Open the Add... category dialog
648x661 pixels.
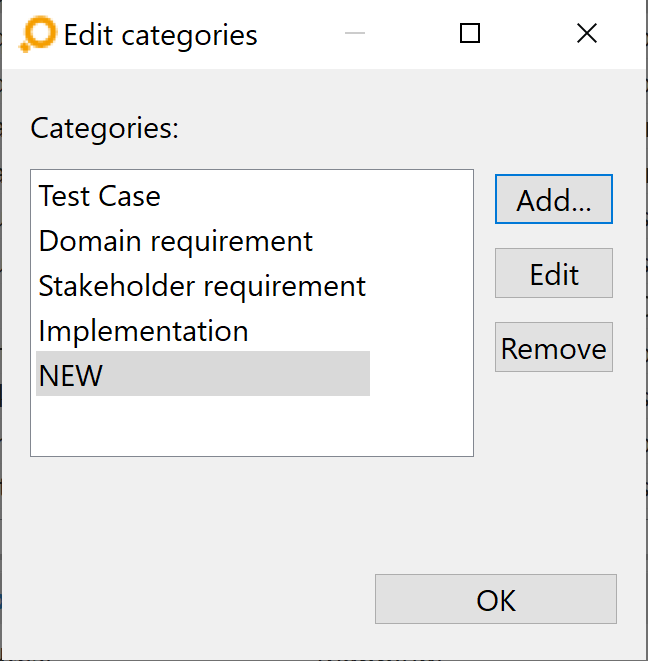[554, 199]
